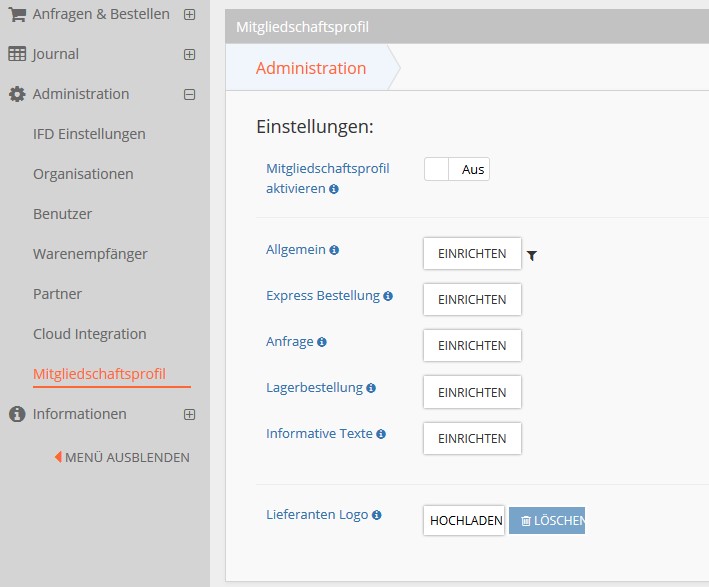Click info icon after Mitgliedschaftsprofil aktivieren
Screen dimensions: 709x587
point(334,189)
